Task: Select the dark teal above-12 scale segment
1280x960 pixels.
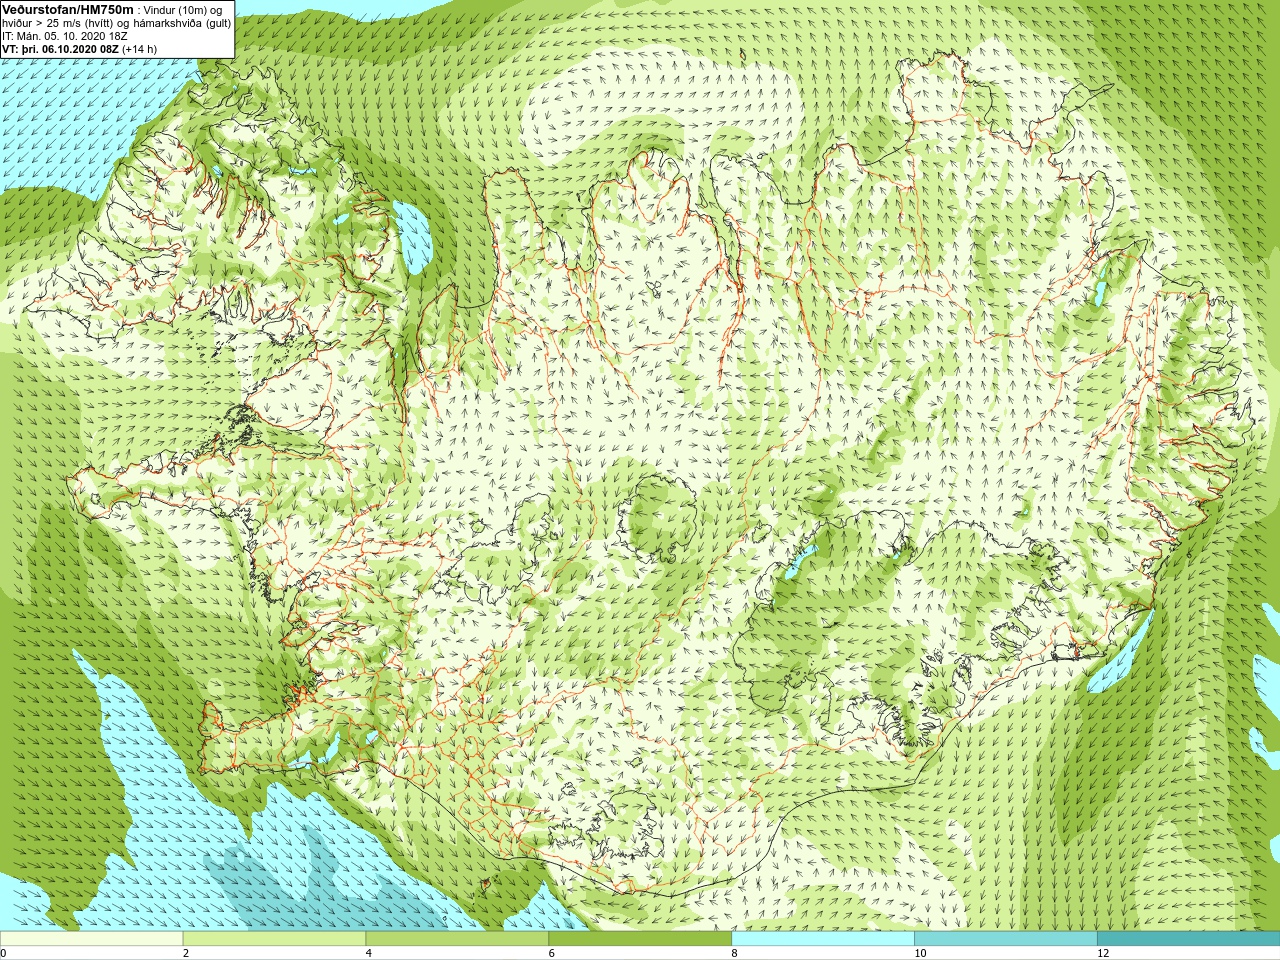Action: [x=1188, y=939]
